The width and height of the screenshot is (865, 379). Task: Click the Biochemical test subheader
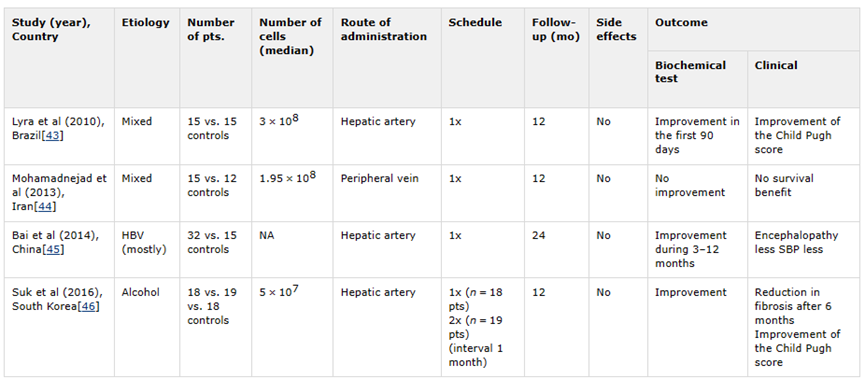click(x=691, y=72)
